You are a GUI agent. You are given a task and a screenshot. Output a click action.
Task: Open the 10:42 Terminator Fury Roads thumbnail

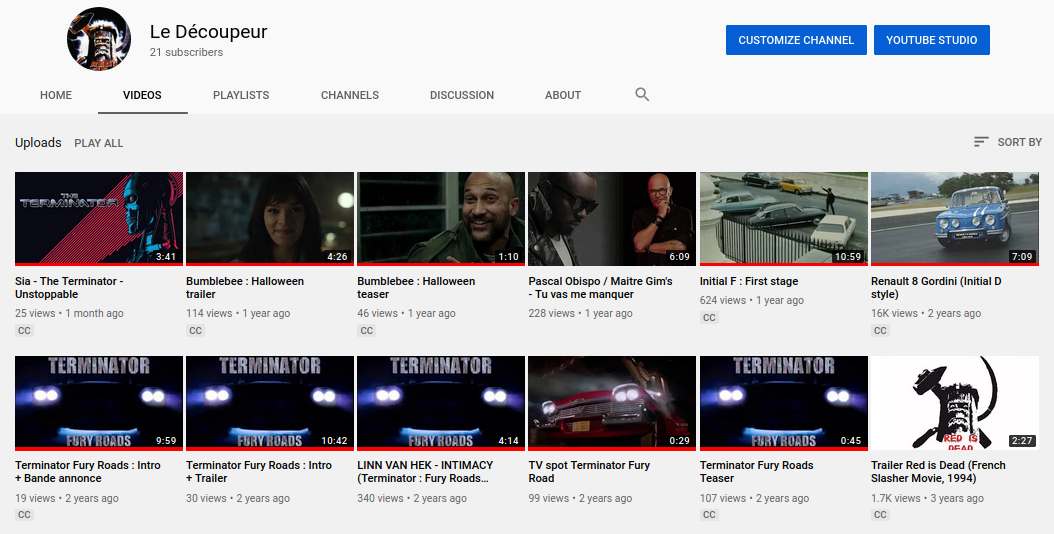pos(270,403)
